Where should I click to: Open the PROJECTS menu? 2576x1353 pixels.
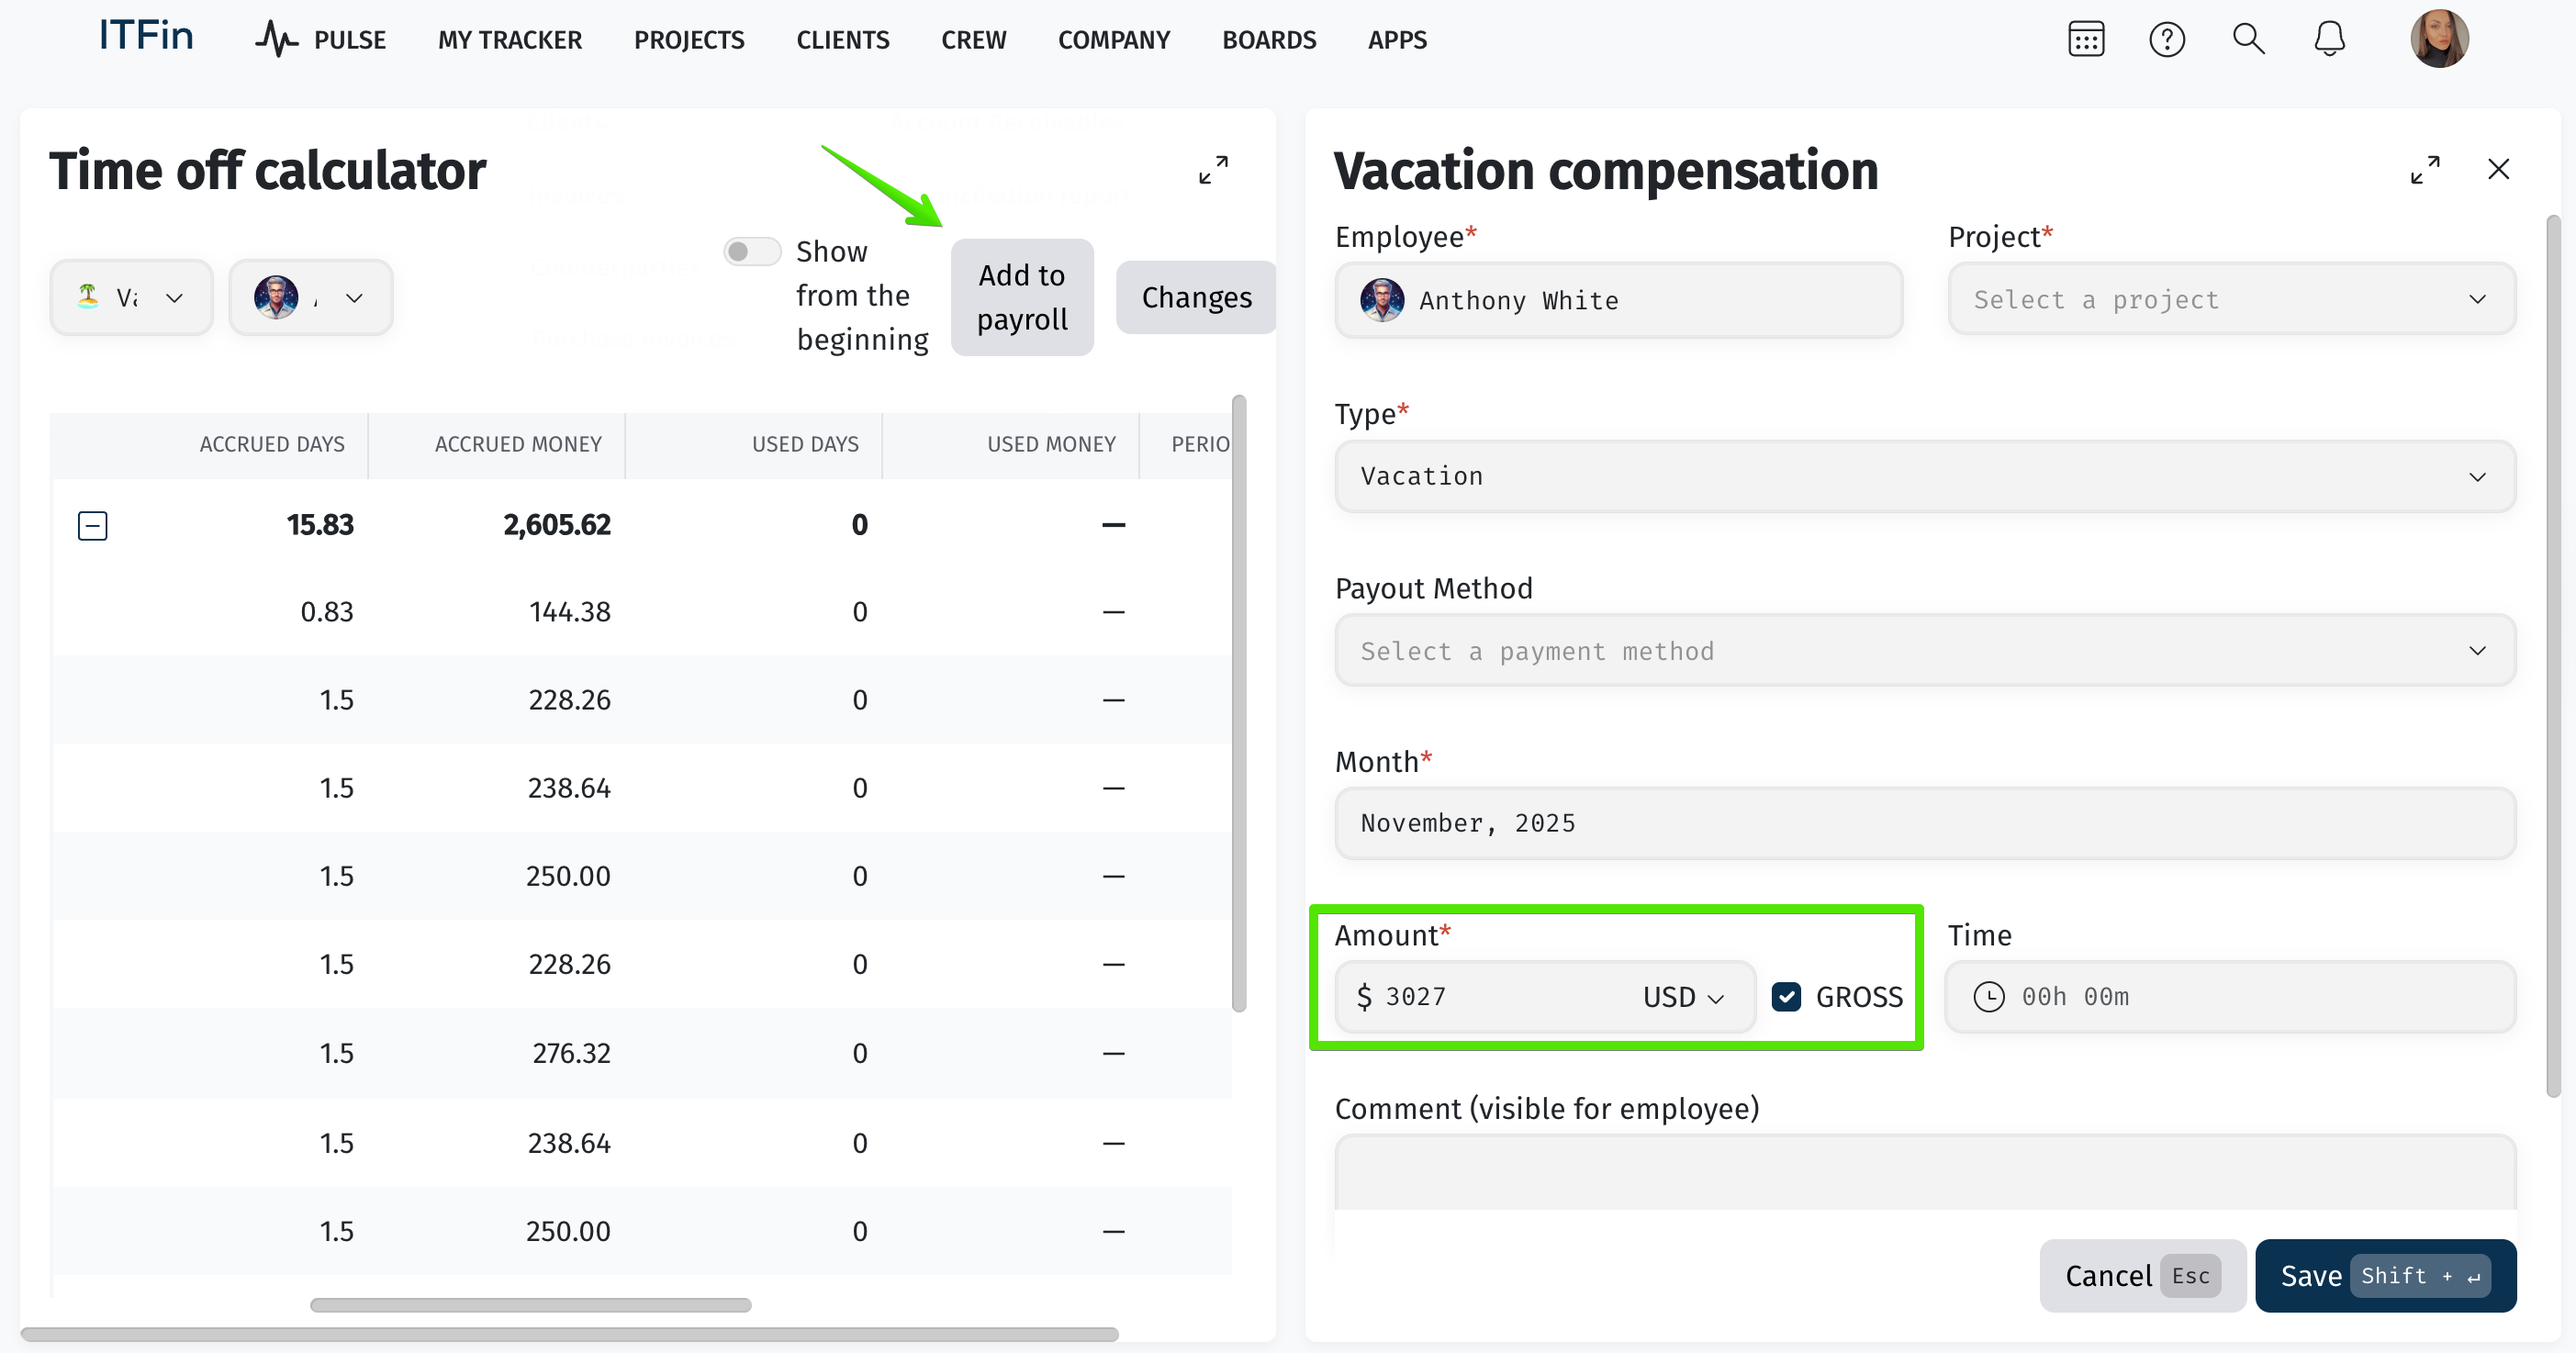coord(689,40)
